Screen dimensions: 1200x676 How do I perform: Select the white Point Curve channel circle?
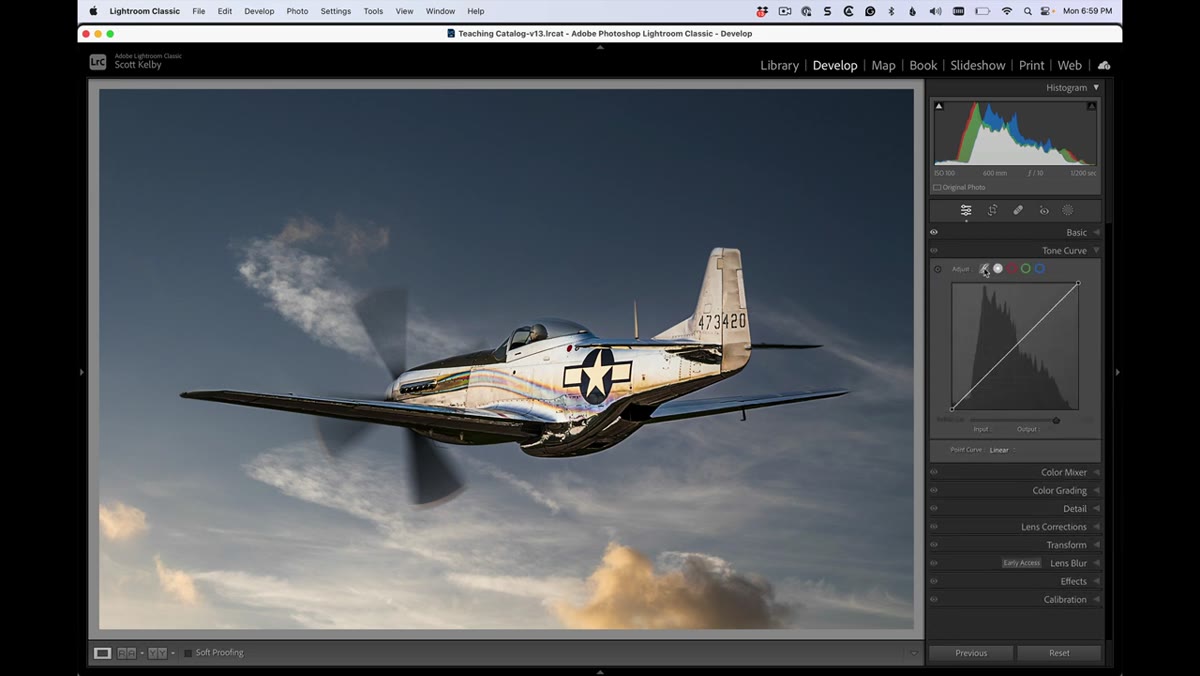point(998,269)
